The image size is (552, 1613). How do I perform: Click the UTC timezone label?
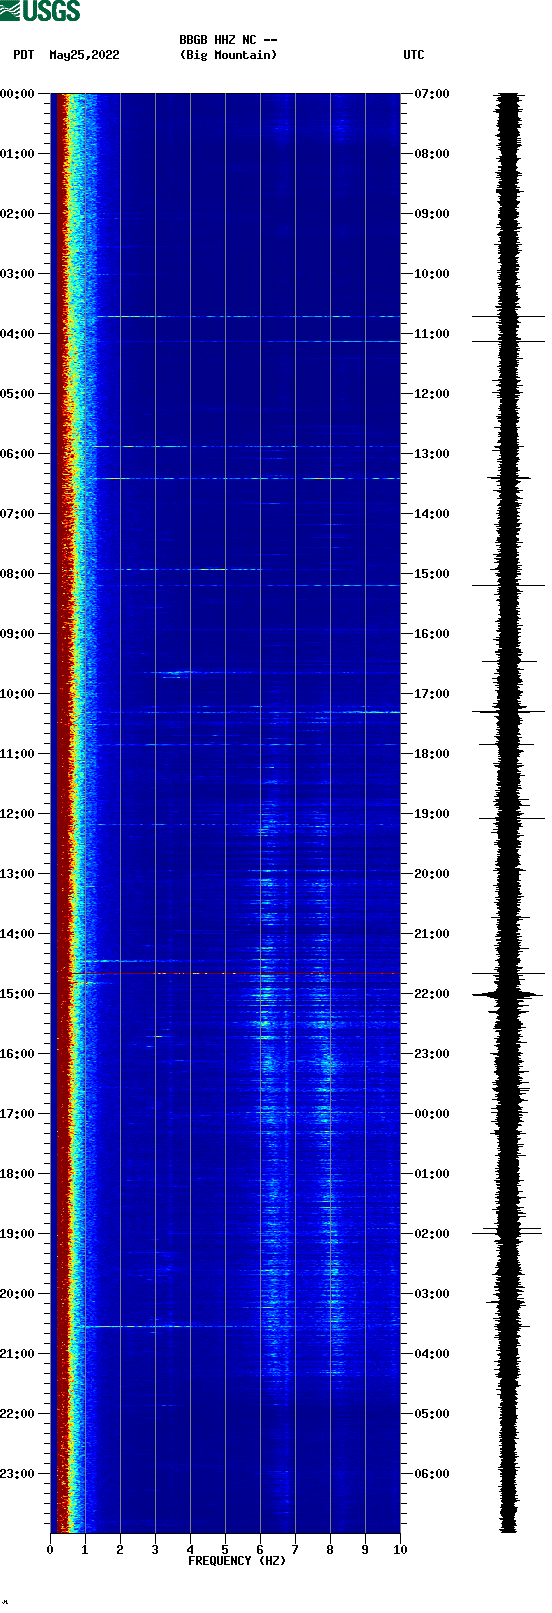[414, 55]
